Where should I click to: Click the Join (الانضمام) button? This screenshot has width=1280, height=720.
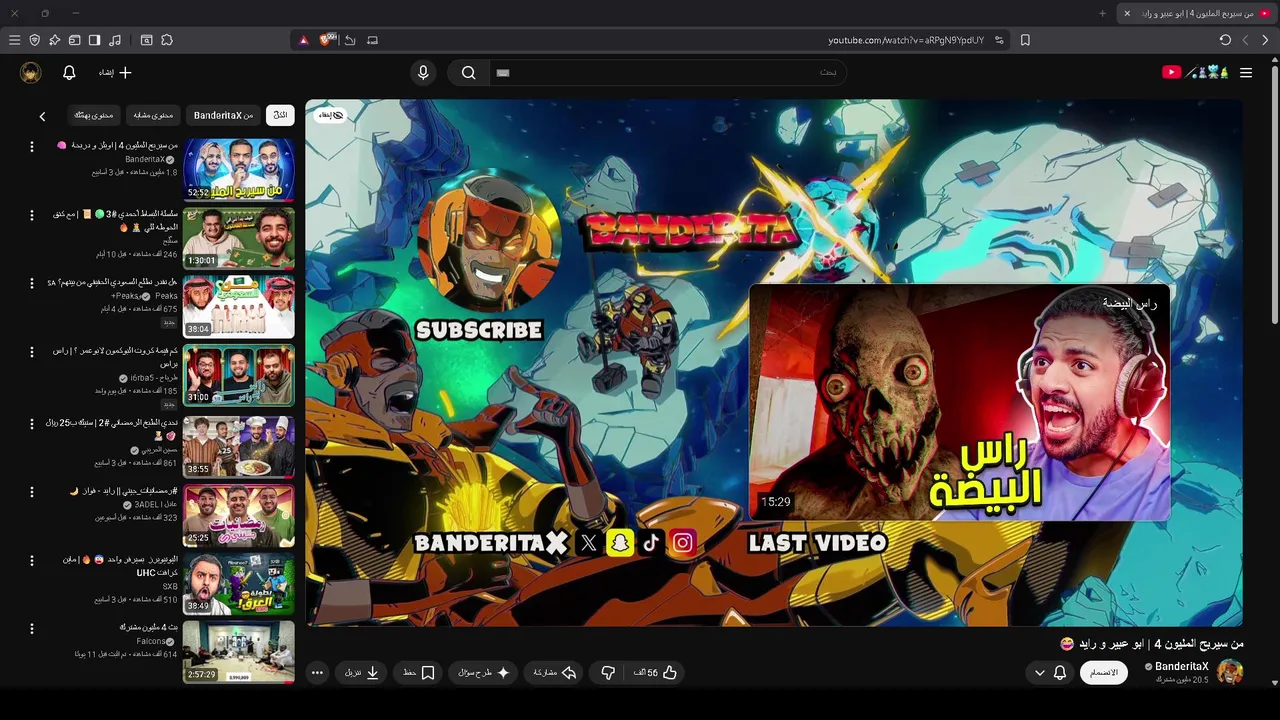[x=1103, y=673]
